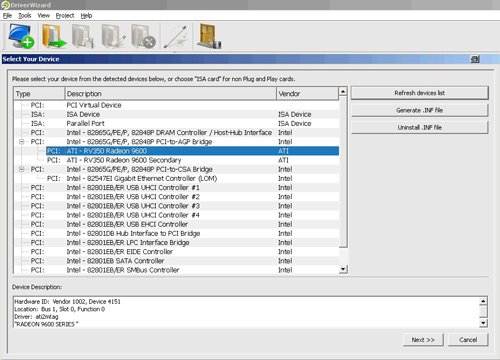500x360 pixels.
Task: Select ATI - RV350 Radeon 9600 row
Action: click(192, 151)
